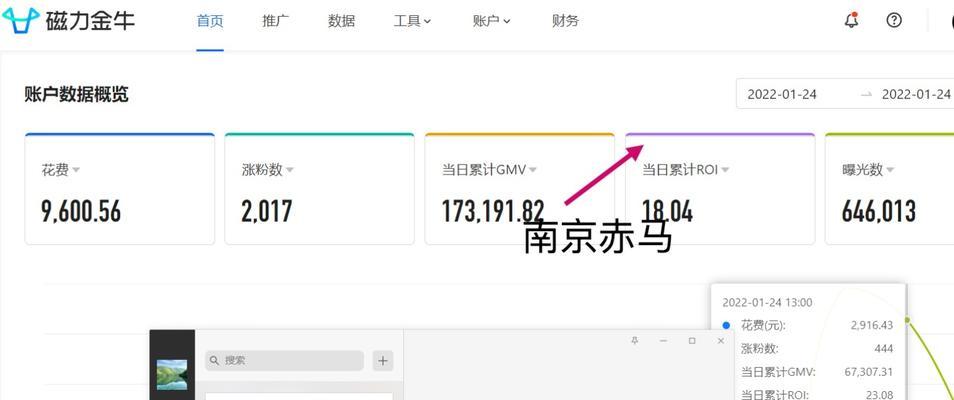Switch to the 首页 tab
Screen dimensions: 954x400
[x=210, y=21]
